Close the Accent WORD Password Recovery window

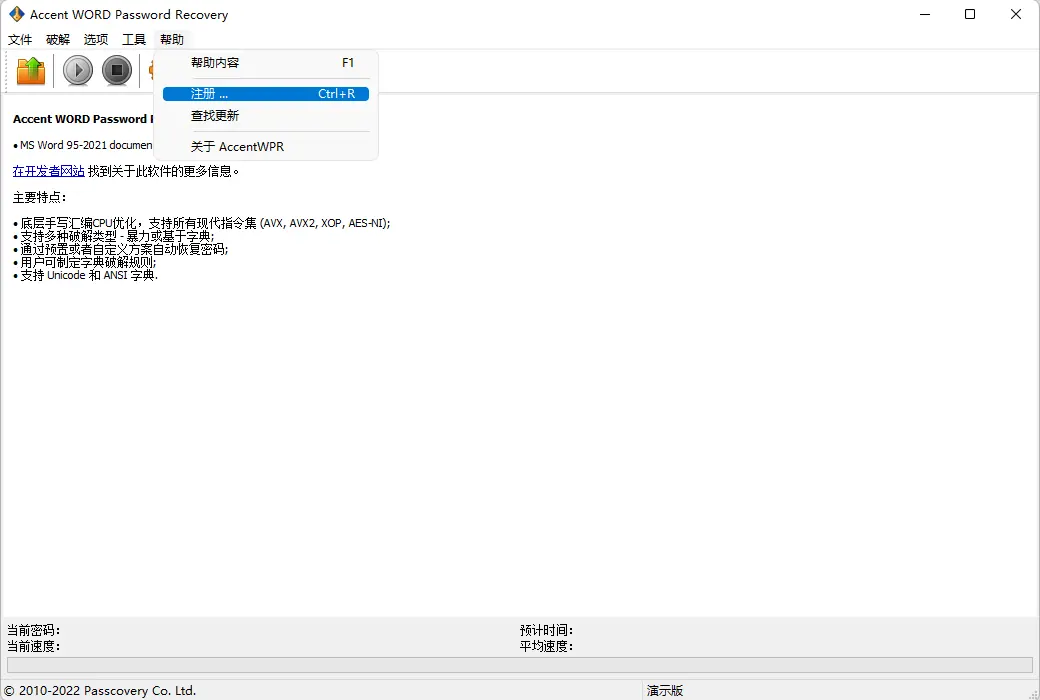pyautogui.click(x=1015, y=14)
